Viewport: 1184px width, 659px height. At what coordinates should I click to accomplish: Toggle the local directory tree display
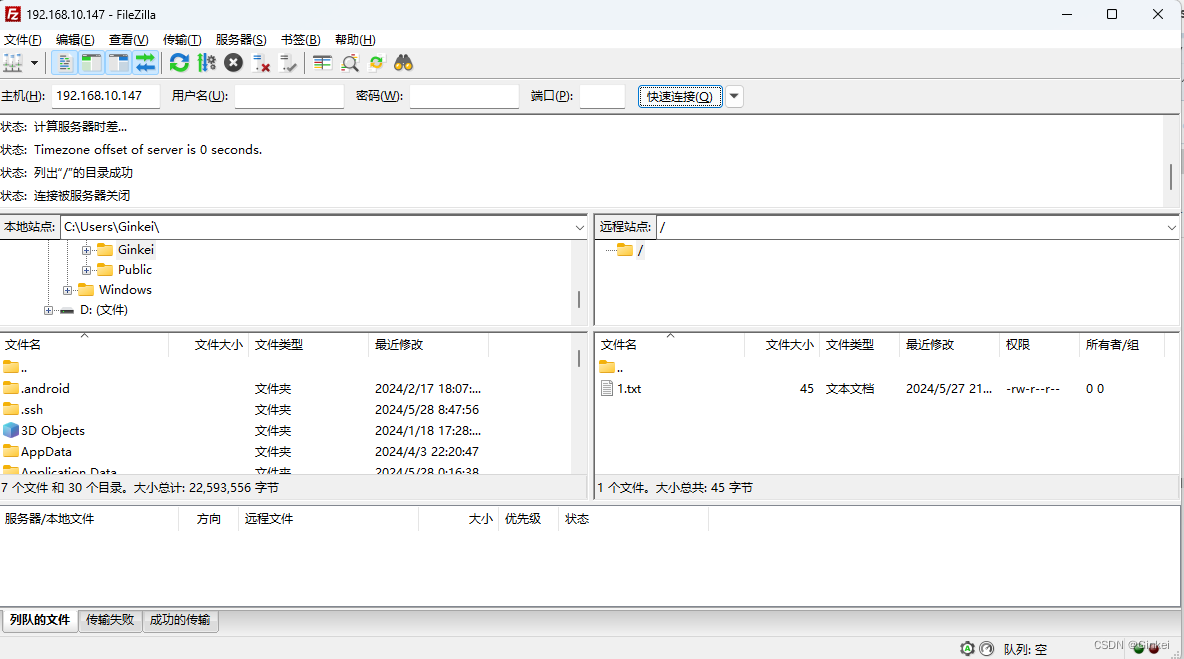tap(91, 63)
